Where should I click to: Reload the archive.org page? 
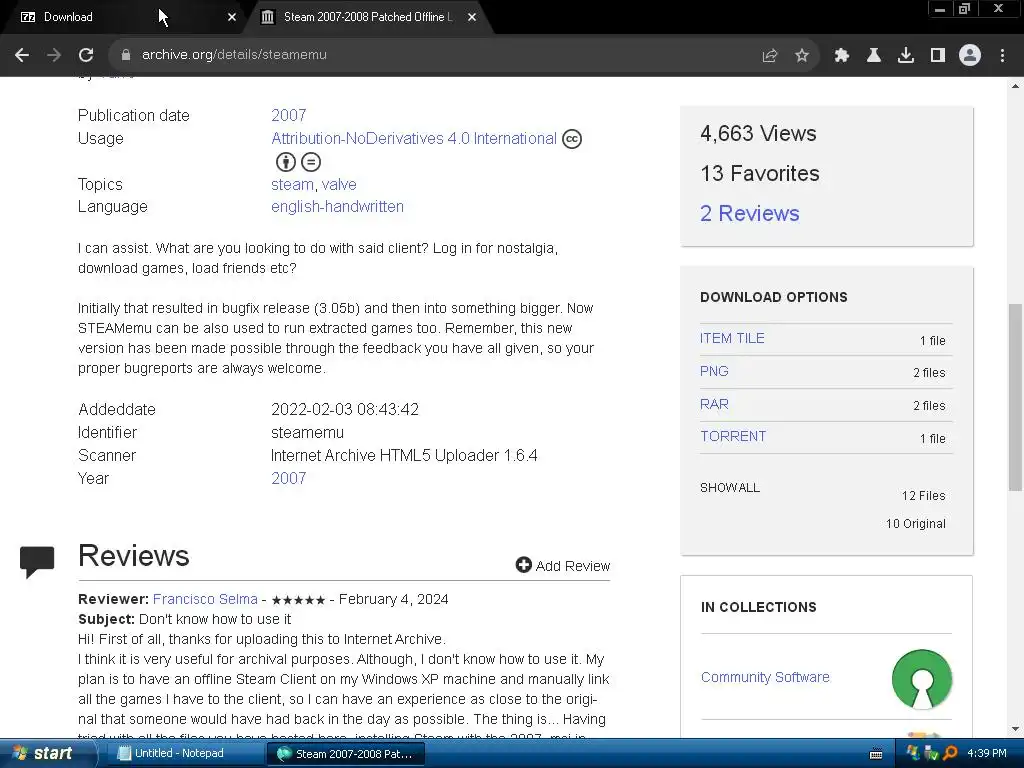pyautogui.click(x=86, y=55)
